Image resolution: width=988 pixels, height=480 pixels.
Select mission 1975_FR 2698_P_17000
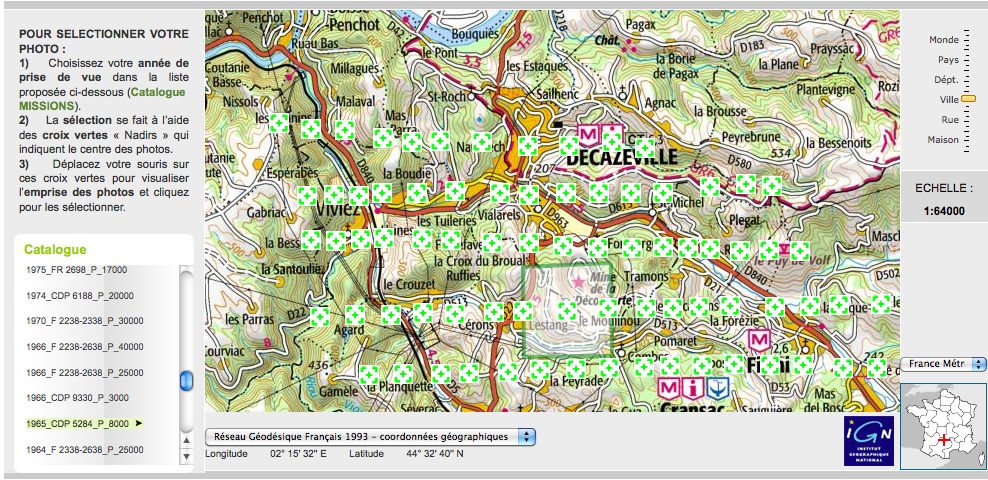[x=76, y=270]
